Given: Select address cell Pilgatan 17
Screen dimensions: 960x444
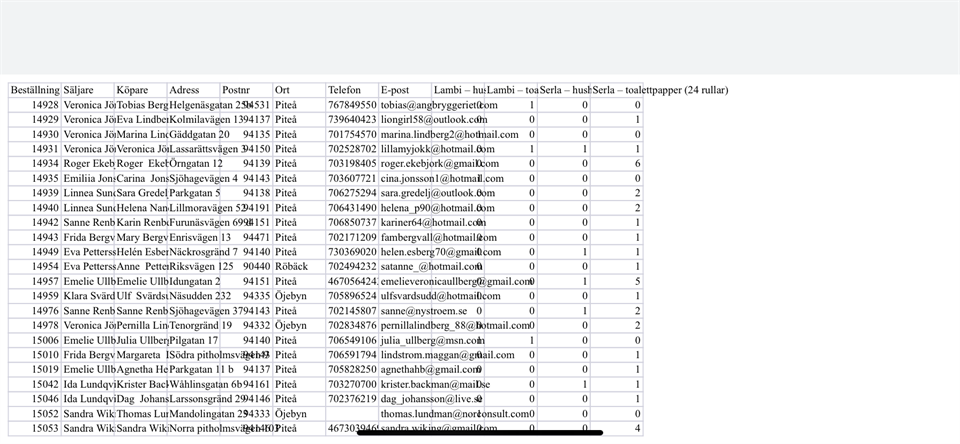Looking at the screenshot, I should point(194,340).
